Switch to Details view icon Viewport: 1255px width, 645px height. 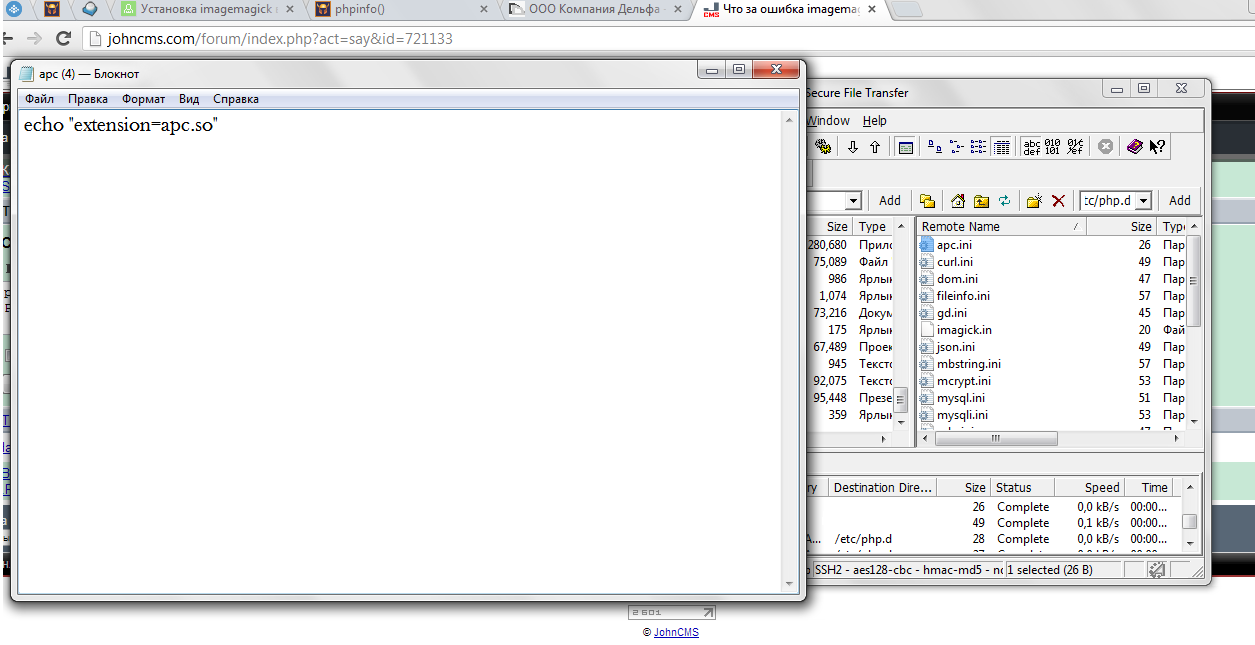(x=1001, y=147)
